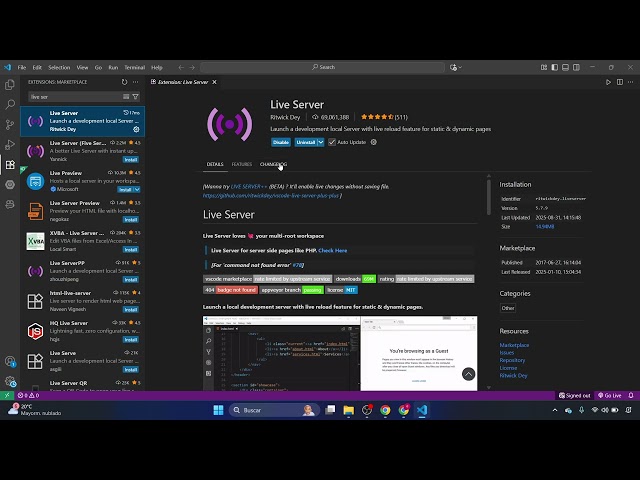This screenshot has height=480, width=640.
Task: Select the Details tab
Action: click(x=215, y=164)
